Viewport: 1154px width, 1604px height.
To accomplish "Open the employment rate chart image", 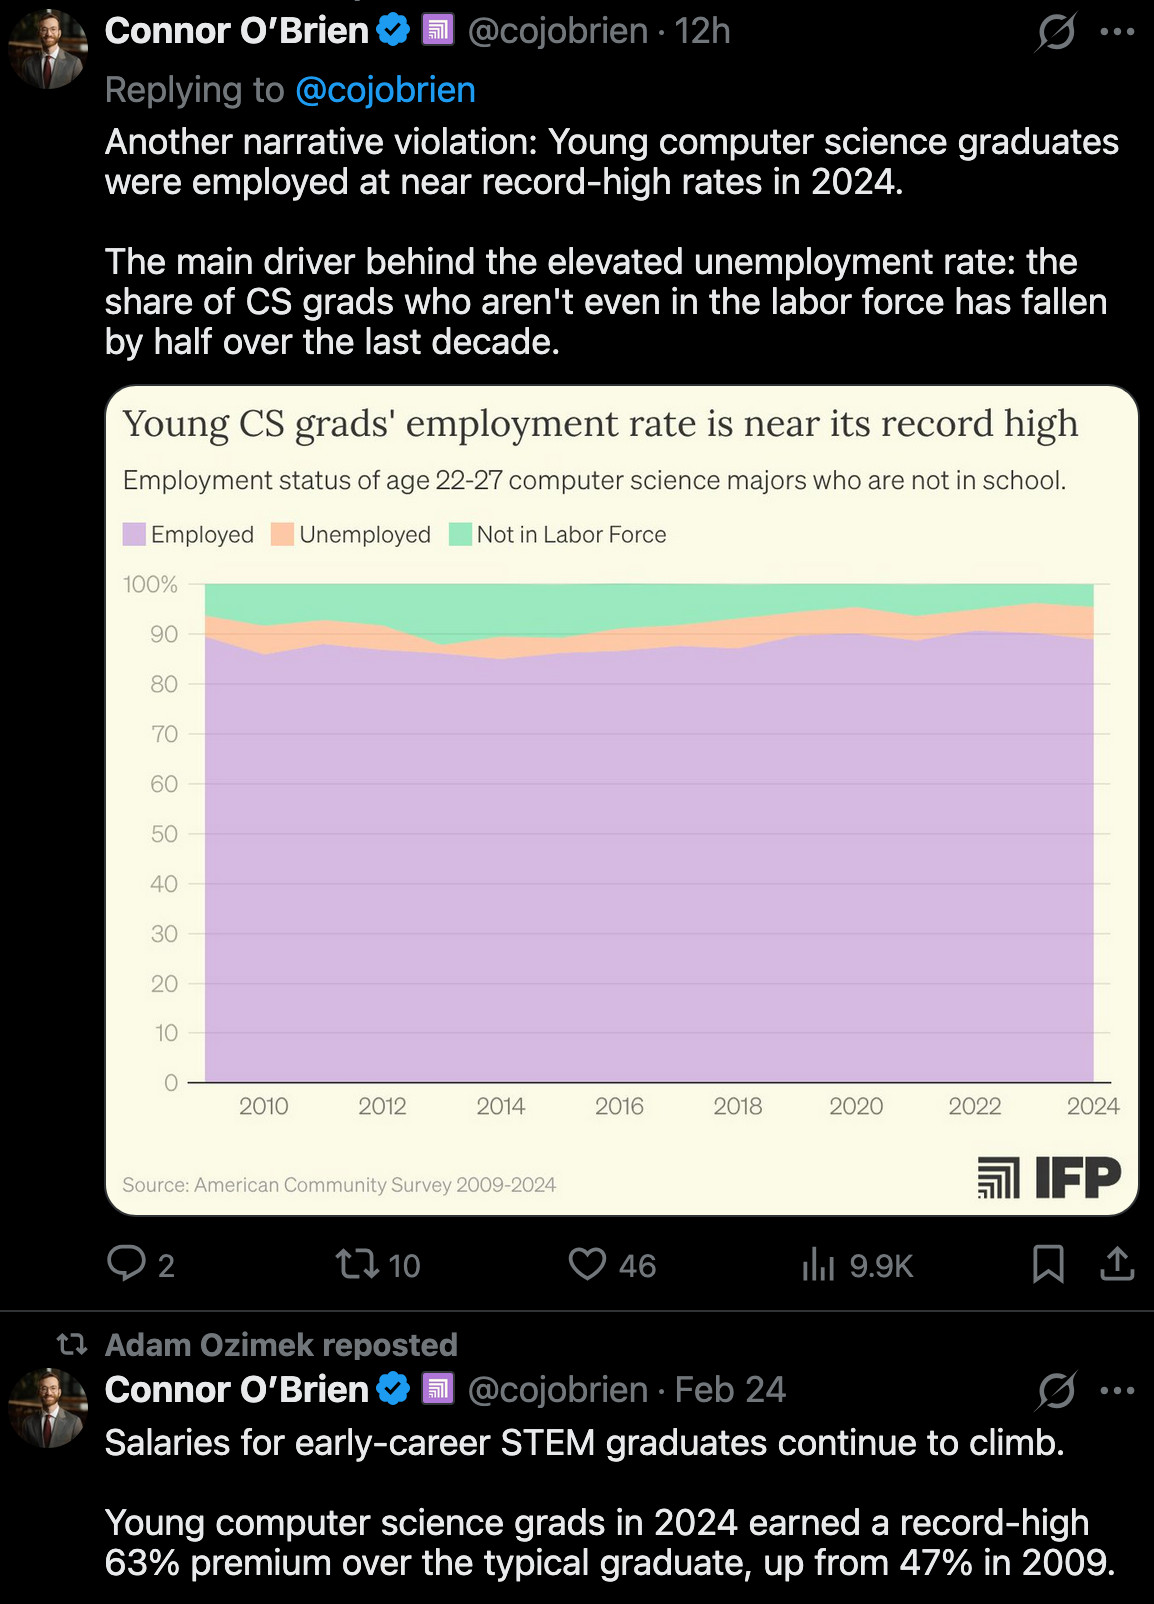I will 620,800.
